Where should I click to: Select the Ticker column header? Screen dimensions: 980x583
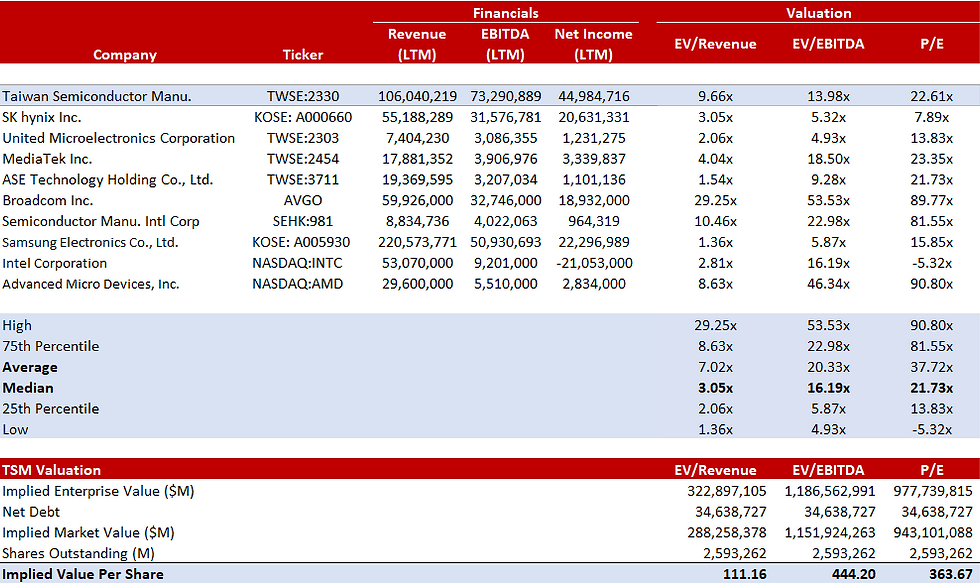(x=302, y=55)
